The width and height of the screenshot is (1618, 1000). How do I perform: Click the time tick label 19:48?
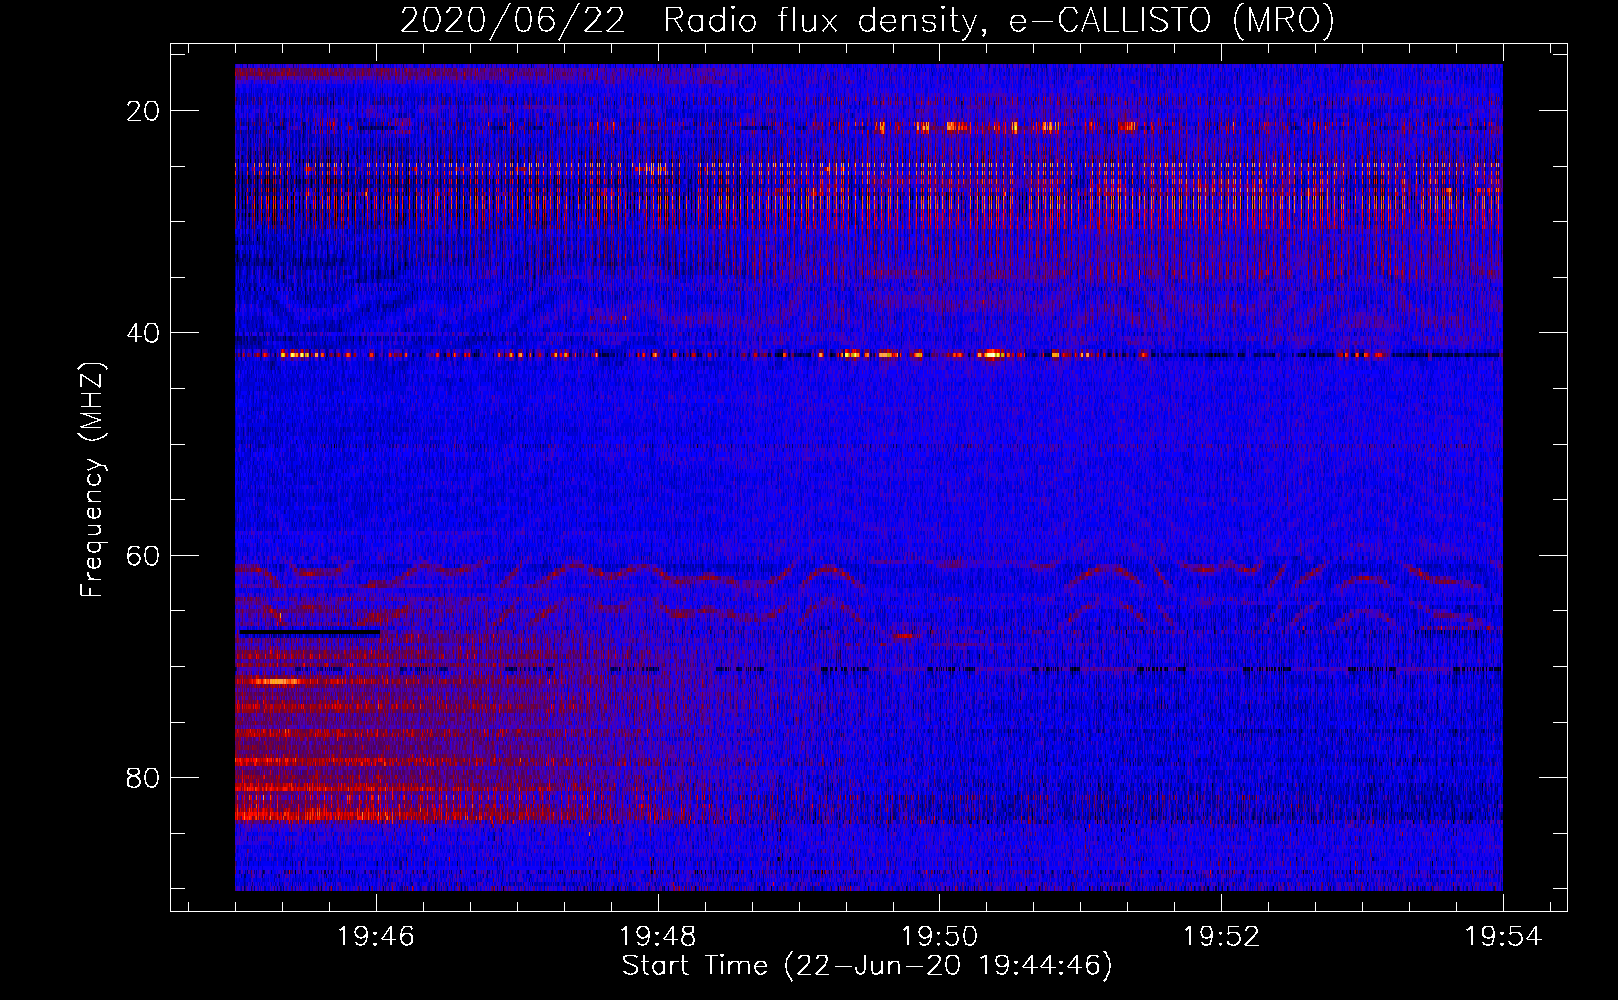tap(658, 937)
